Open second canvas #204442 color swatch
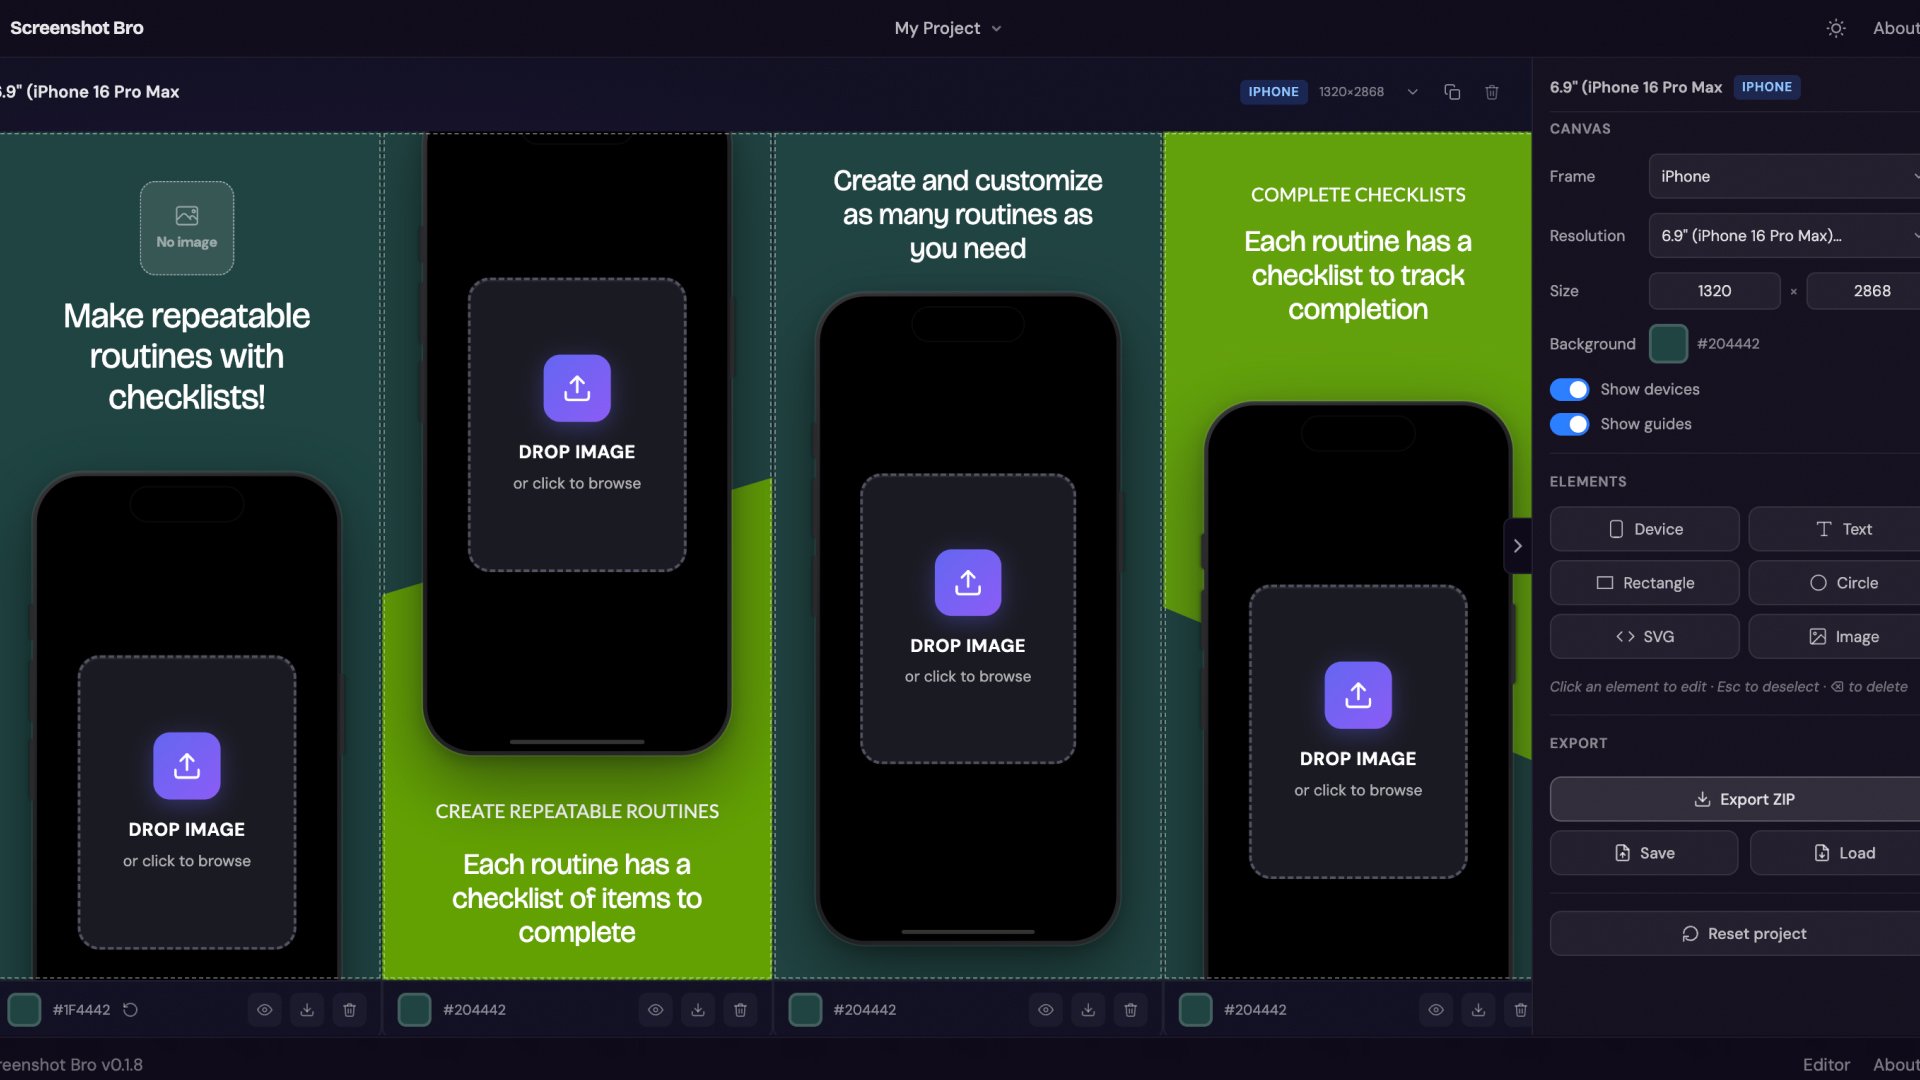 (x=414, y=1010)
